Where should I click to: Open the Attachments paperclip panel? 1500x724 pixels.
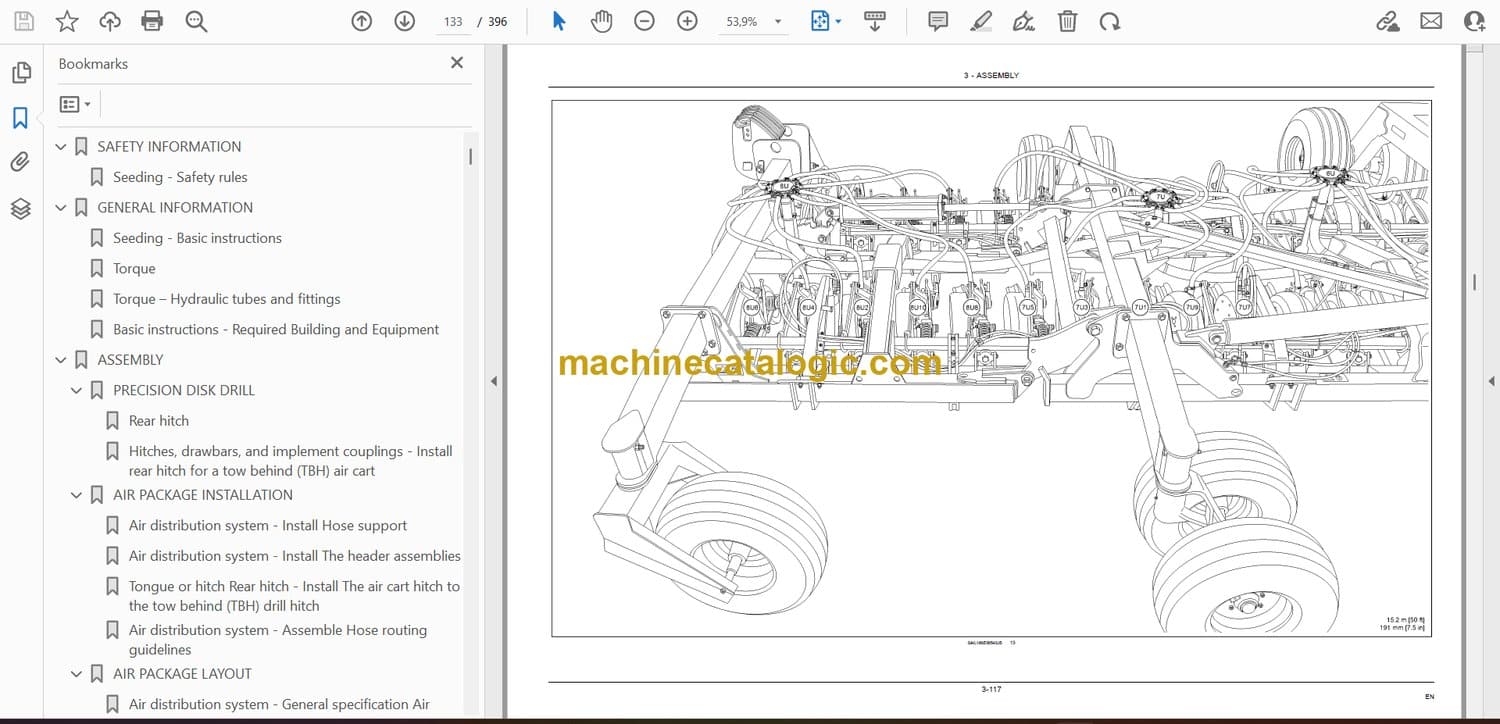(20, 163)
